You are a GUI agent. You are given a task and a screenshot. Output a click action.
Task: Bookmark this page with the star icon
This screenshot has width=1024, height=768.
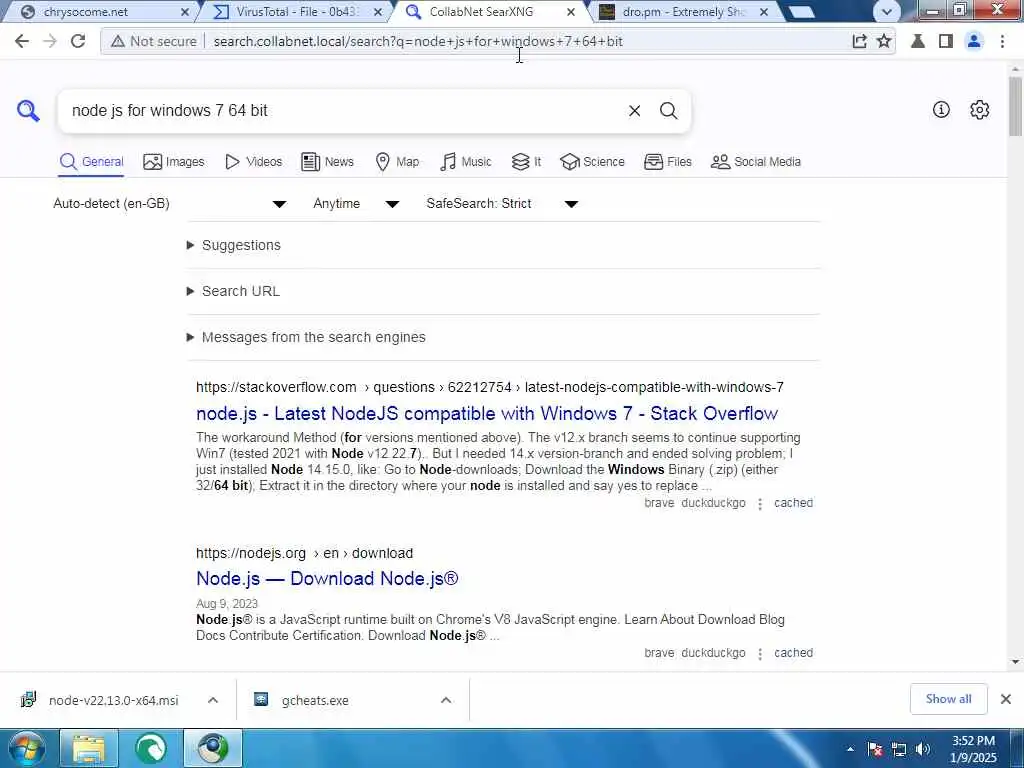pyautogui.click(x=884, y=41)
